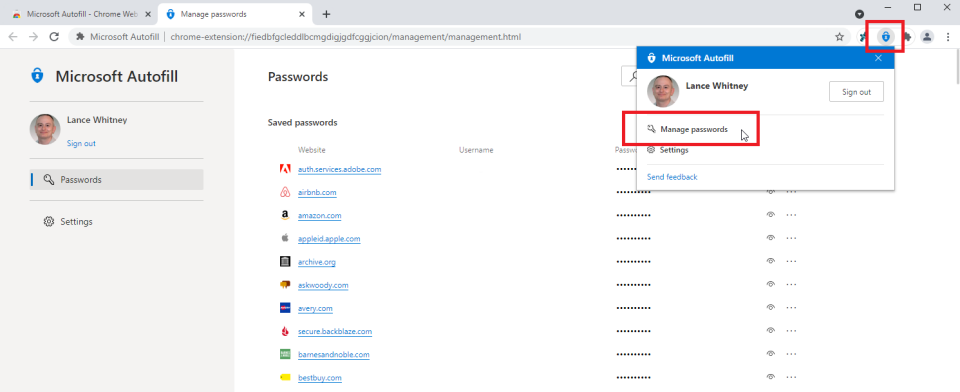Click the Backblaze flame favicon
The height and width of the screenshot is (392, 960).
(x=285, y=331)
